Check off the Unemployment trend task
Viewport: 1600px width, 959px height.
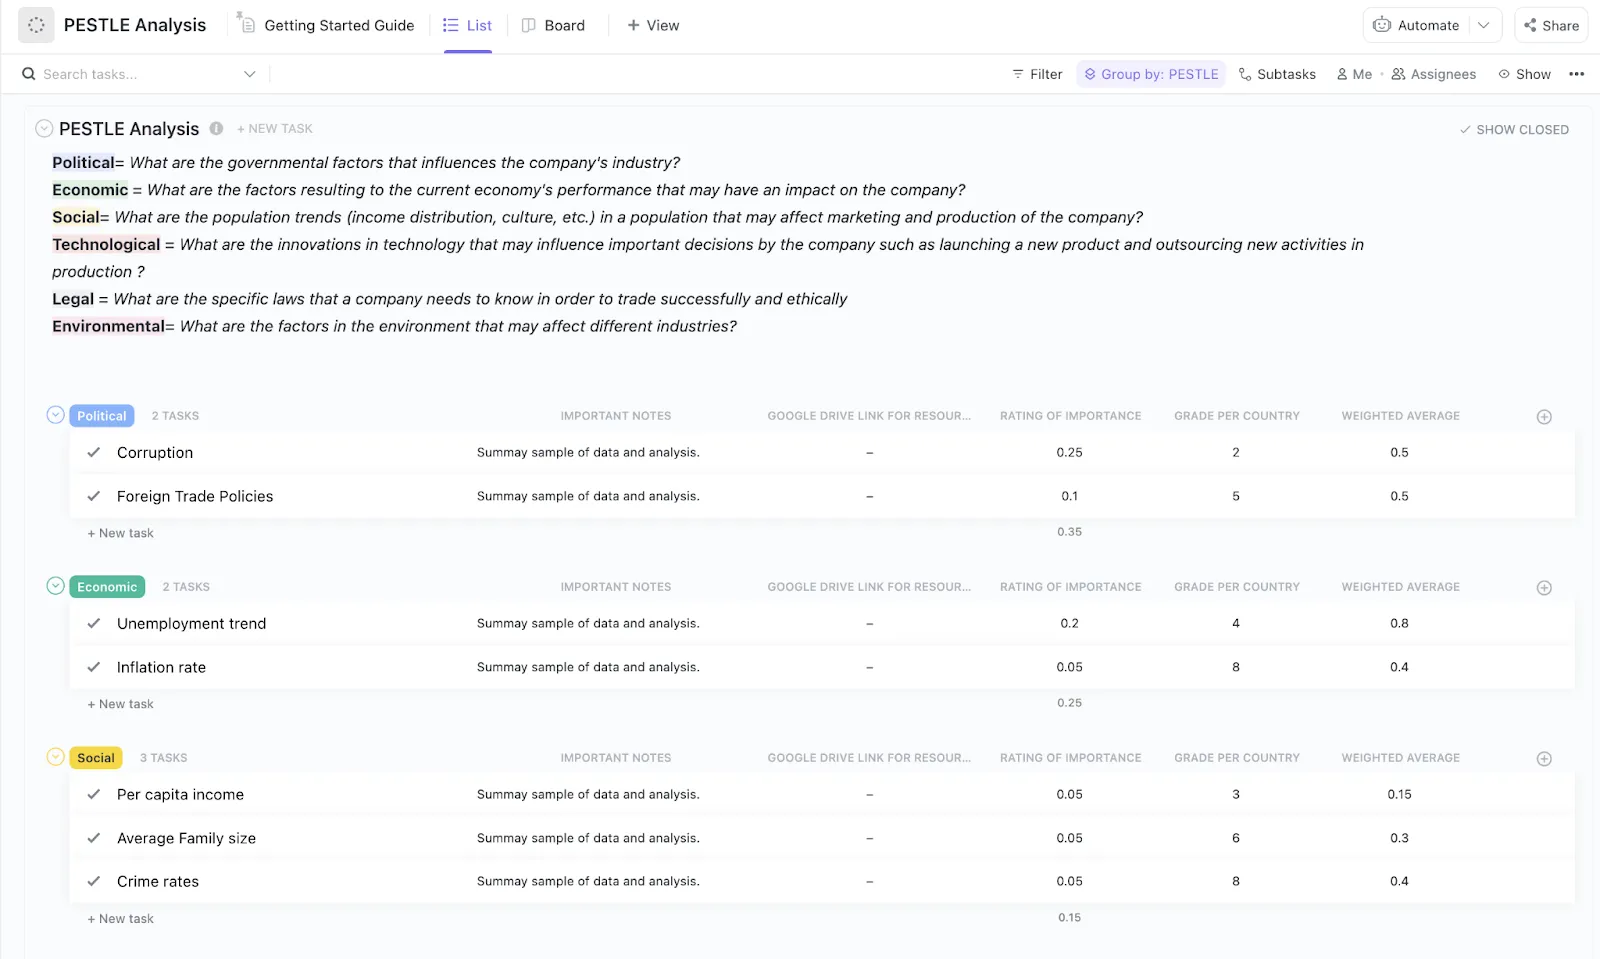click(94, 623)
